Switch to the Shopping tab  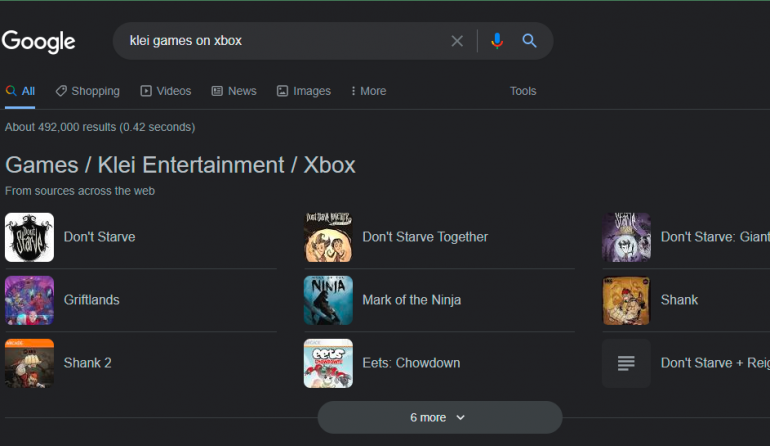pos(87,91)
